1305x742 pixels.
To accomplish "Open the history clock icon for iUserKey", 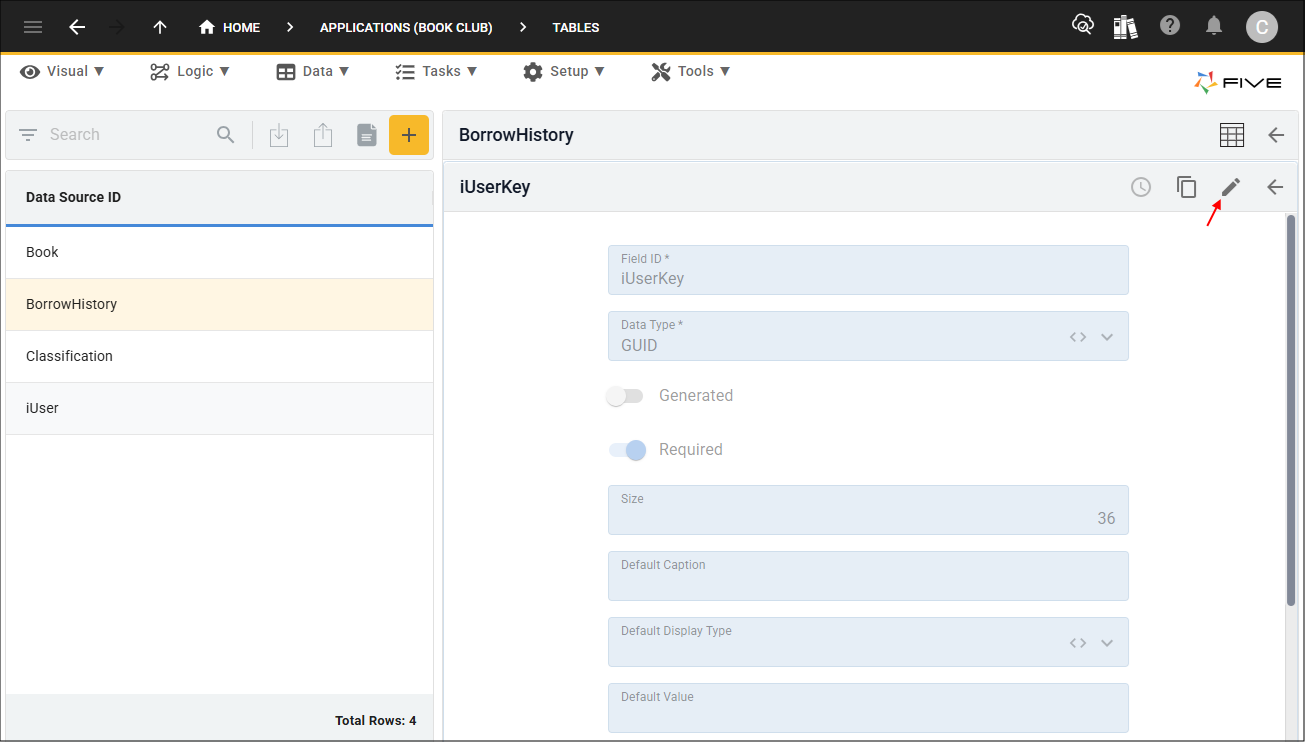I will click(x=1141, y=187).
